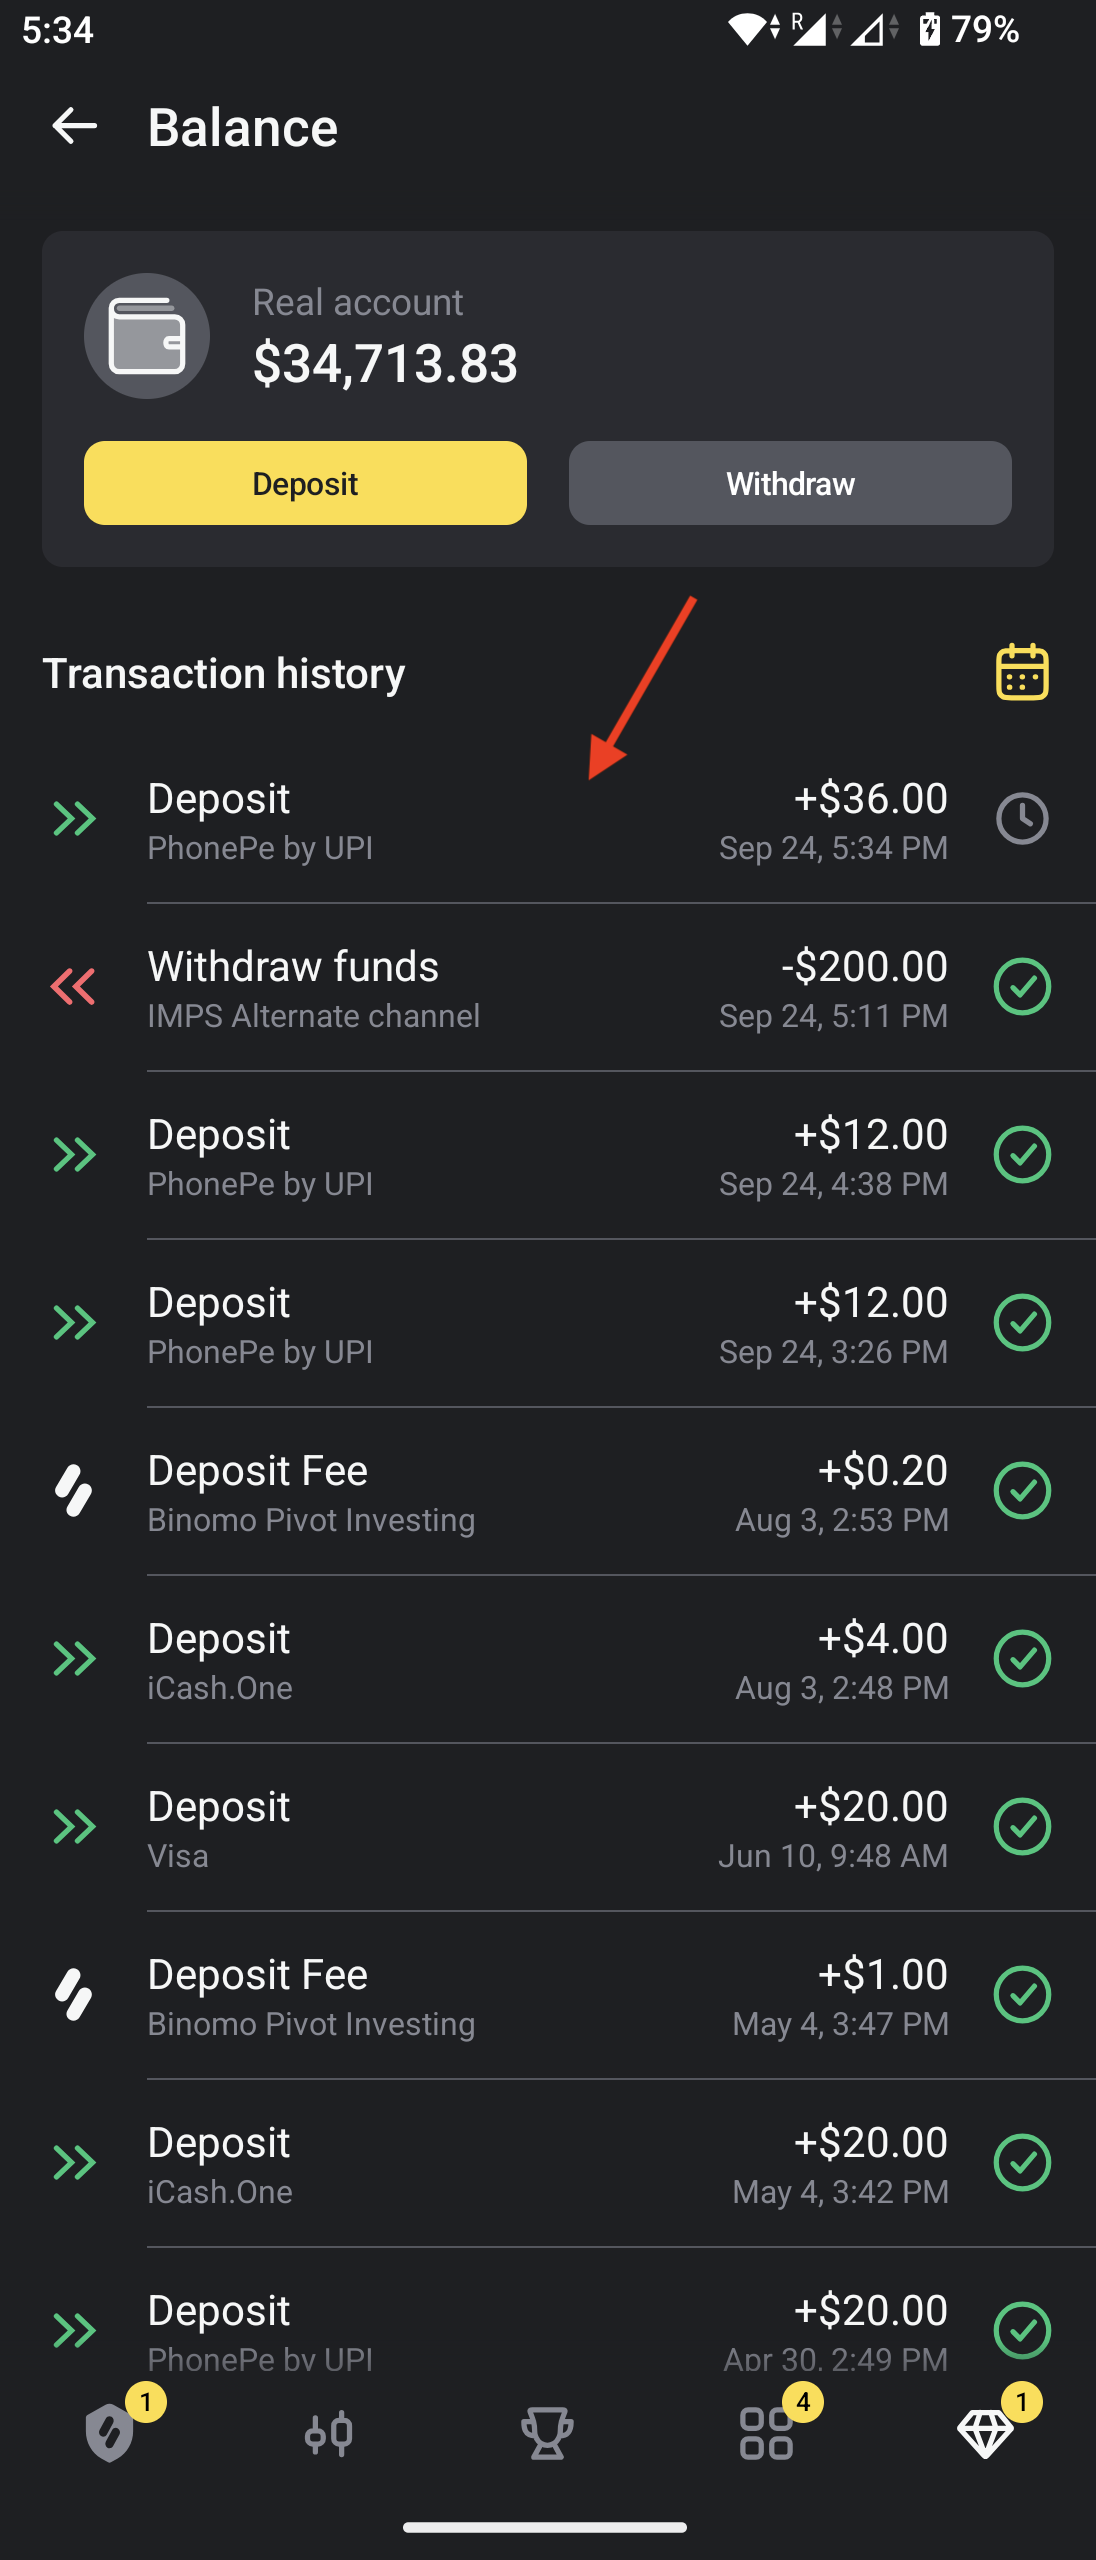This screenshot has height=2560, width=1096.
Task: Tap Binomo logo icon on May 4 Deposit Fee
Action: pyautogui.click(x=73, y=1995)
